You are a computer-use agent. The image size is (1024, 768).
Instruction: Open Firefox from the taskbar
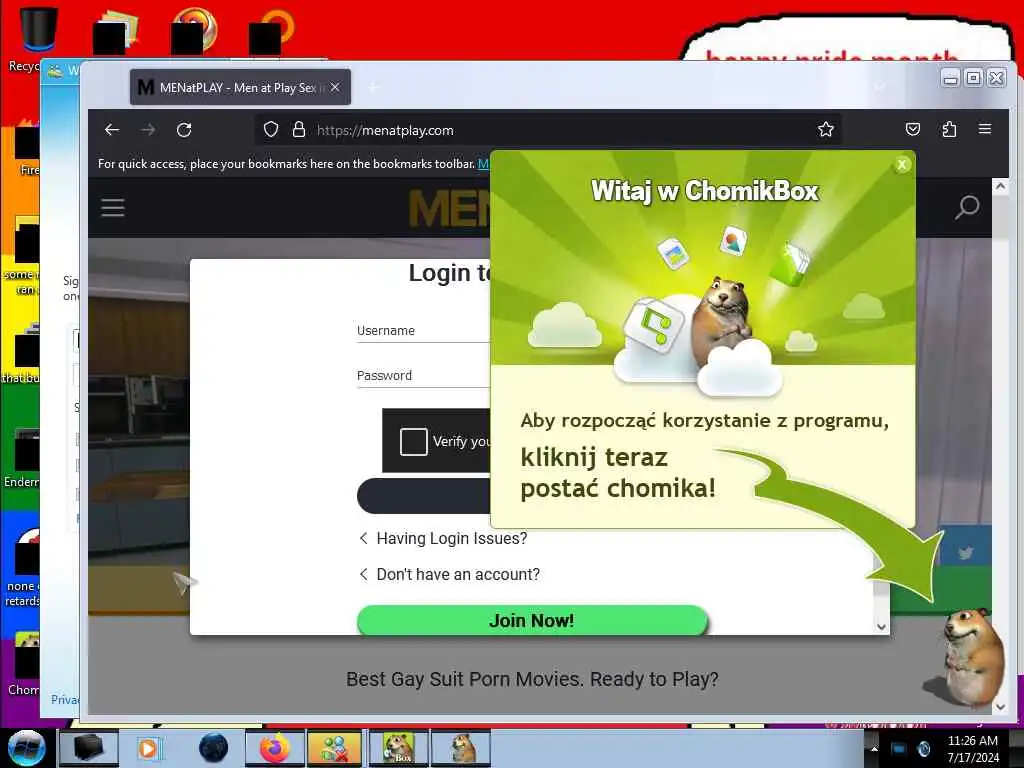click(x=275, y=748)
